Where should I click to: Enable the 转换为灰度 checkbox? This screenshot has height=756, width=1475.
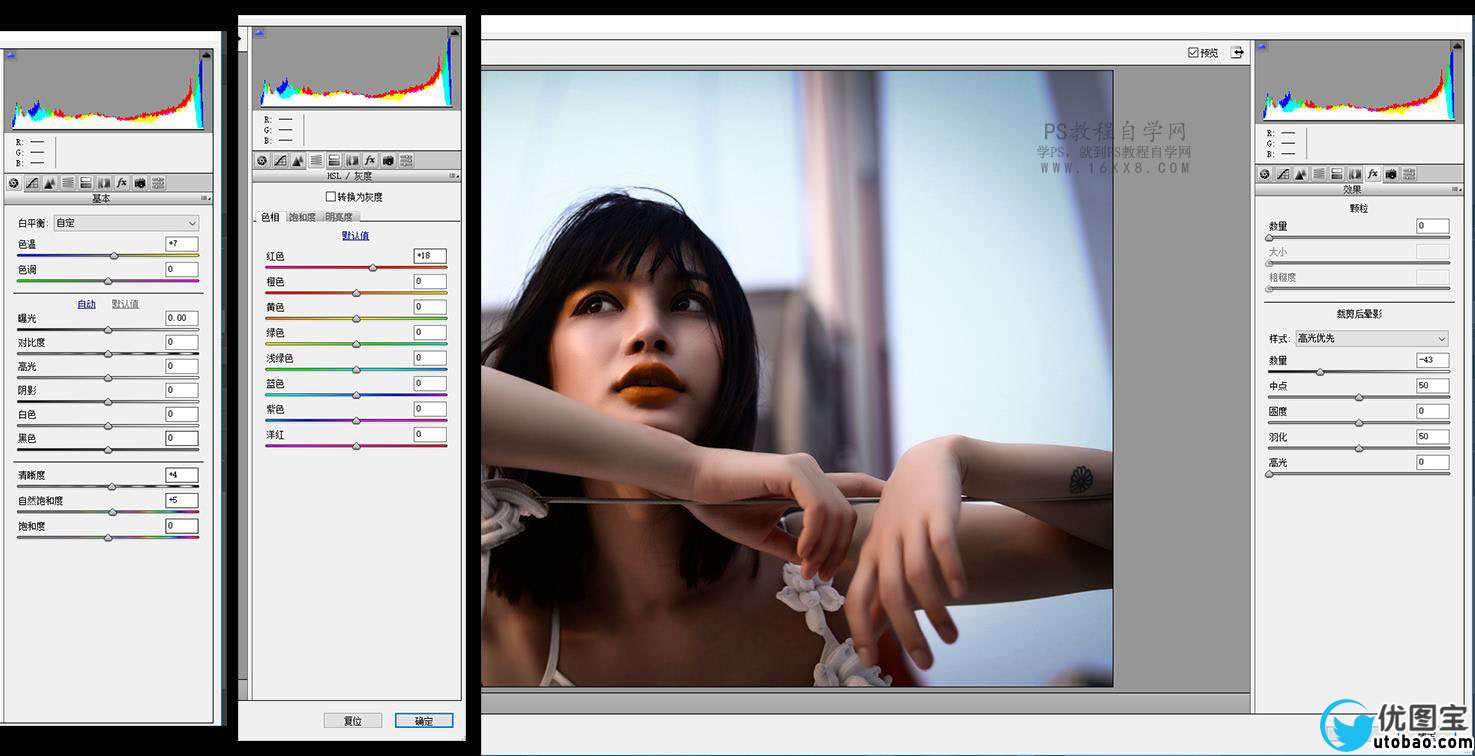331,197
